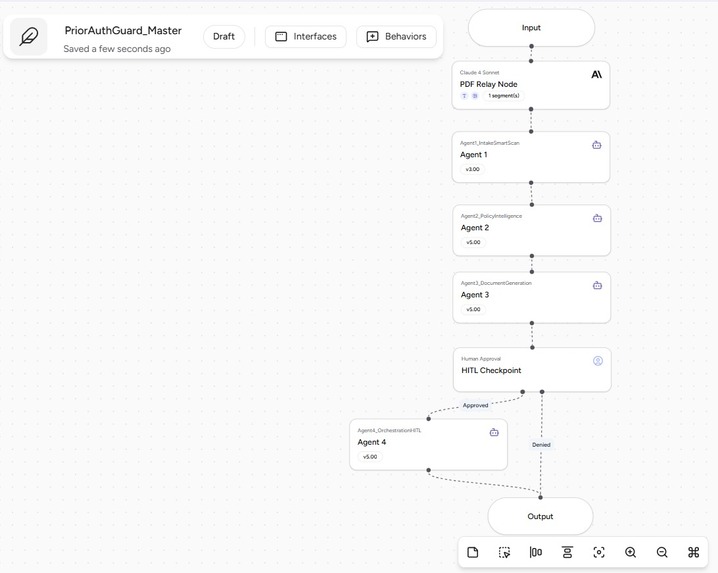Click the vertical layout align icon

[567, 552]
